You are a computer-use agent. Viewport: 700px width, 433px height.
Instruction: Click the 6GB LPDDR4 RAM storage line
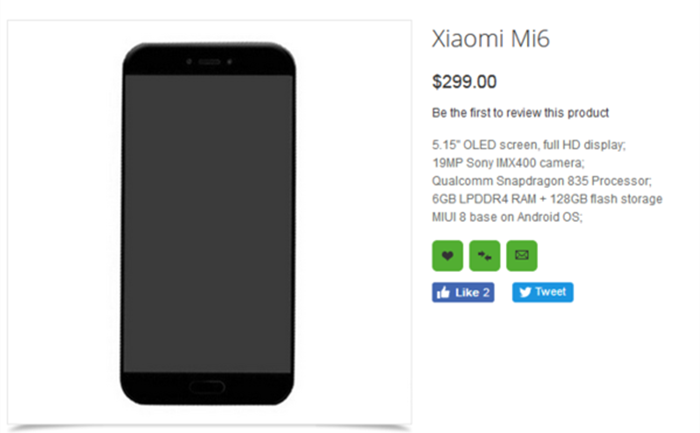[x=547, y=199]
